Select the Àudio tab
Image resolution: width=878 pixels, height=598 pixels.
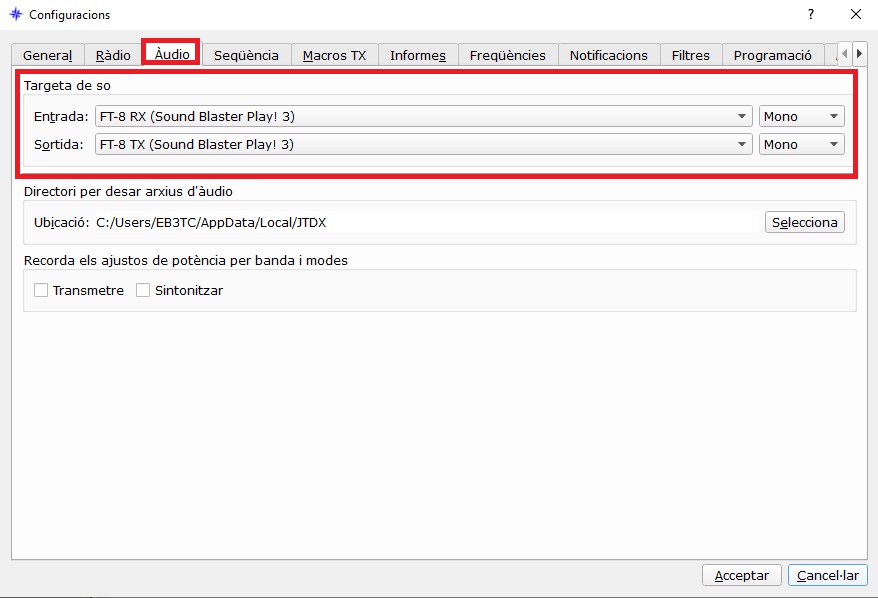tap(172, 54)
